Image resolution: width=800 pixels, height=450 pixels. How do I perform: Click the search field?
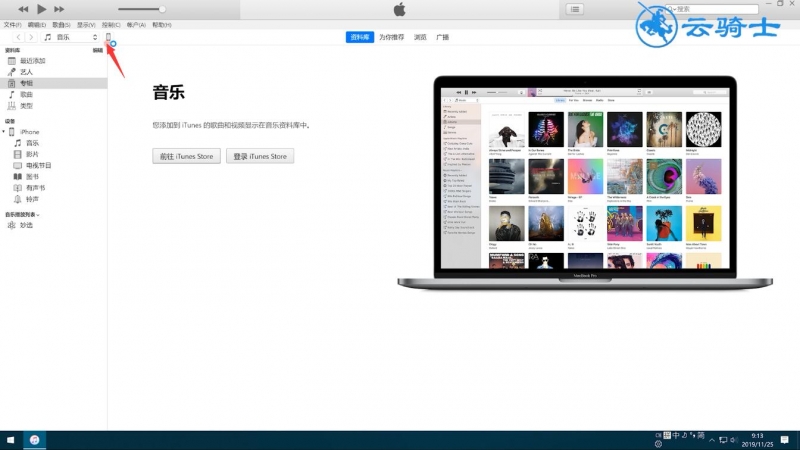pyautogui.click(x=712, y=9)
